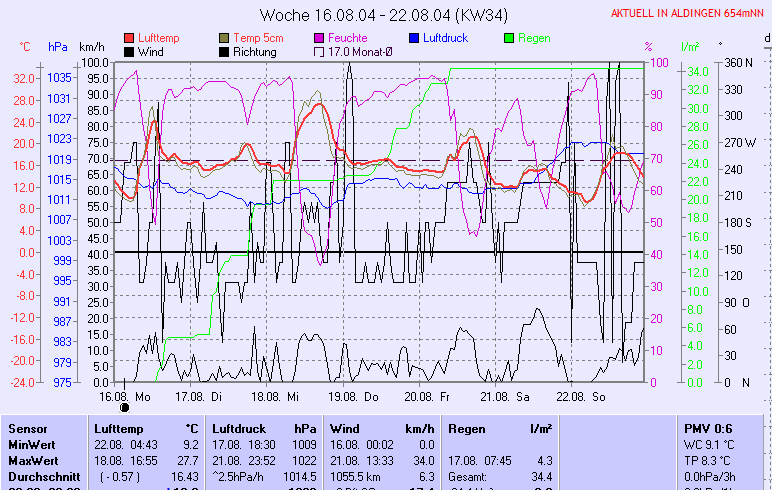This screenshot has width=772, height=490.
Task: Click the moon phase icon below 16.08.
Action: pyautogui.click(x=124, y=407)
